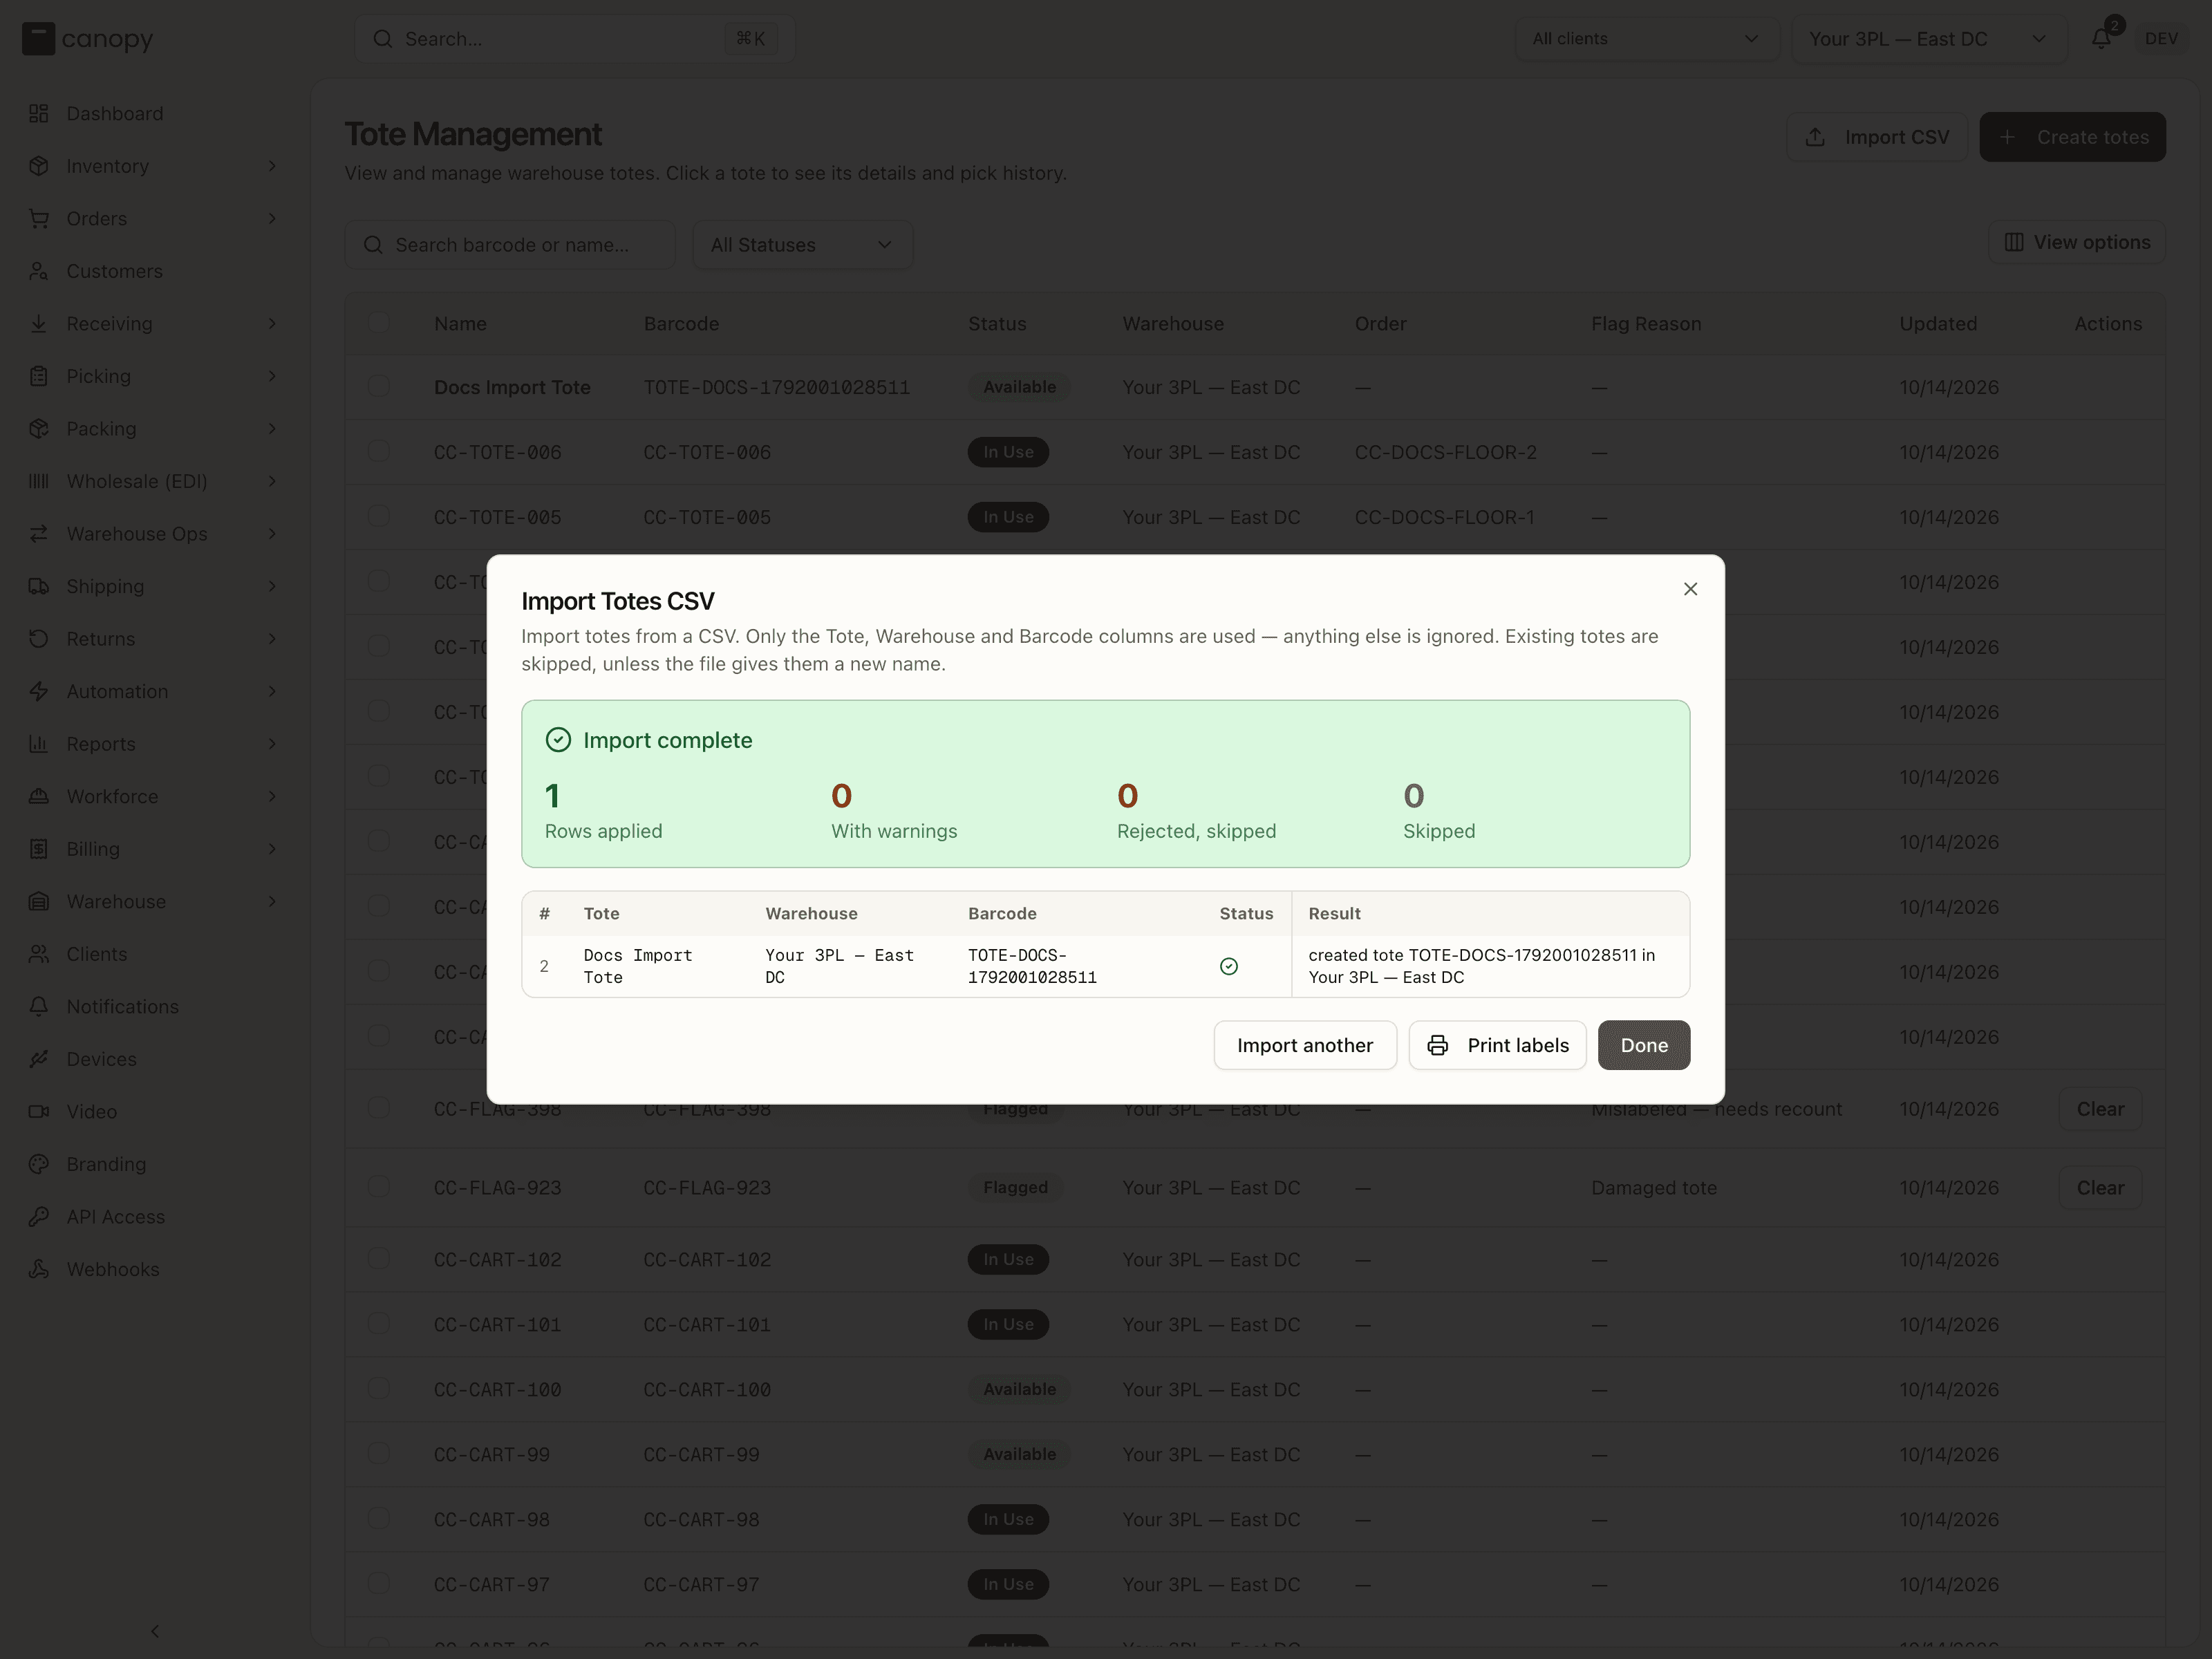Check the CC-CART-102 row checkbox

[379, 1258]
